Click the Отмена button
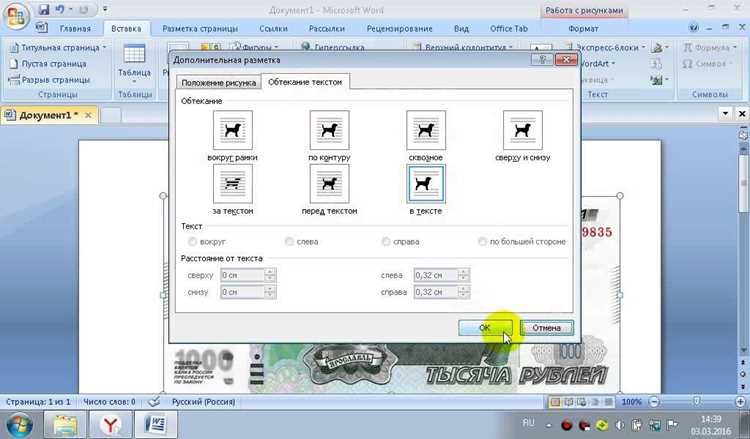750x439 pixels. point(547,328)
